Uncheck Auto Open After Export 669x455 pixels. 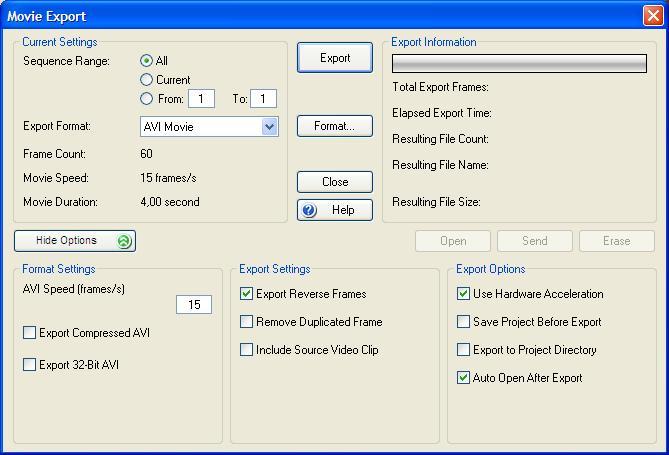point(463,378)
